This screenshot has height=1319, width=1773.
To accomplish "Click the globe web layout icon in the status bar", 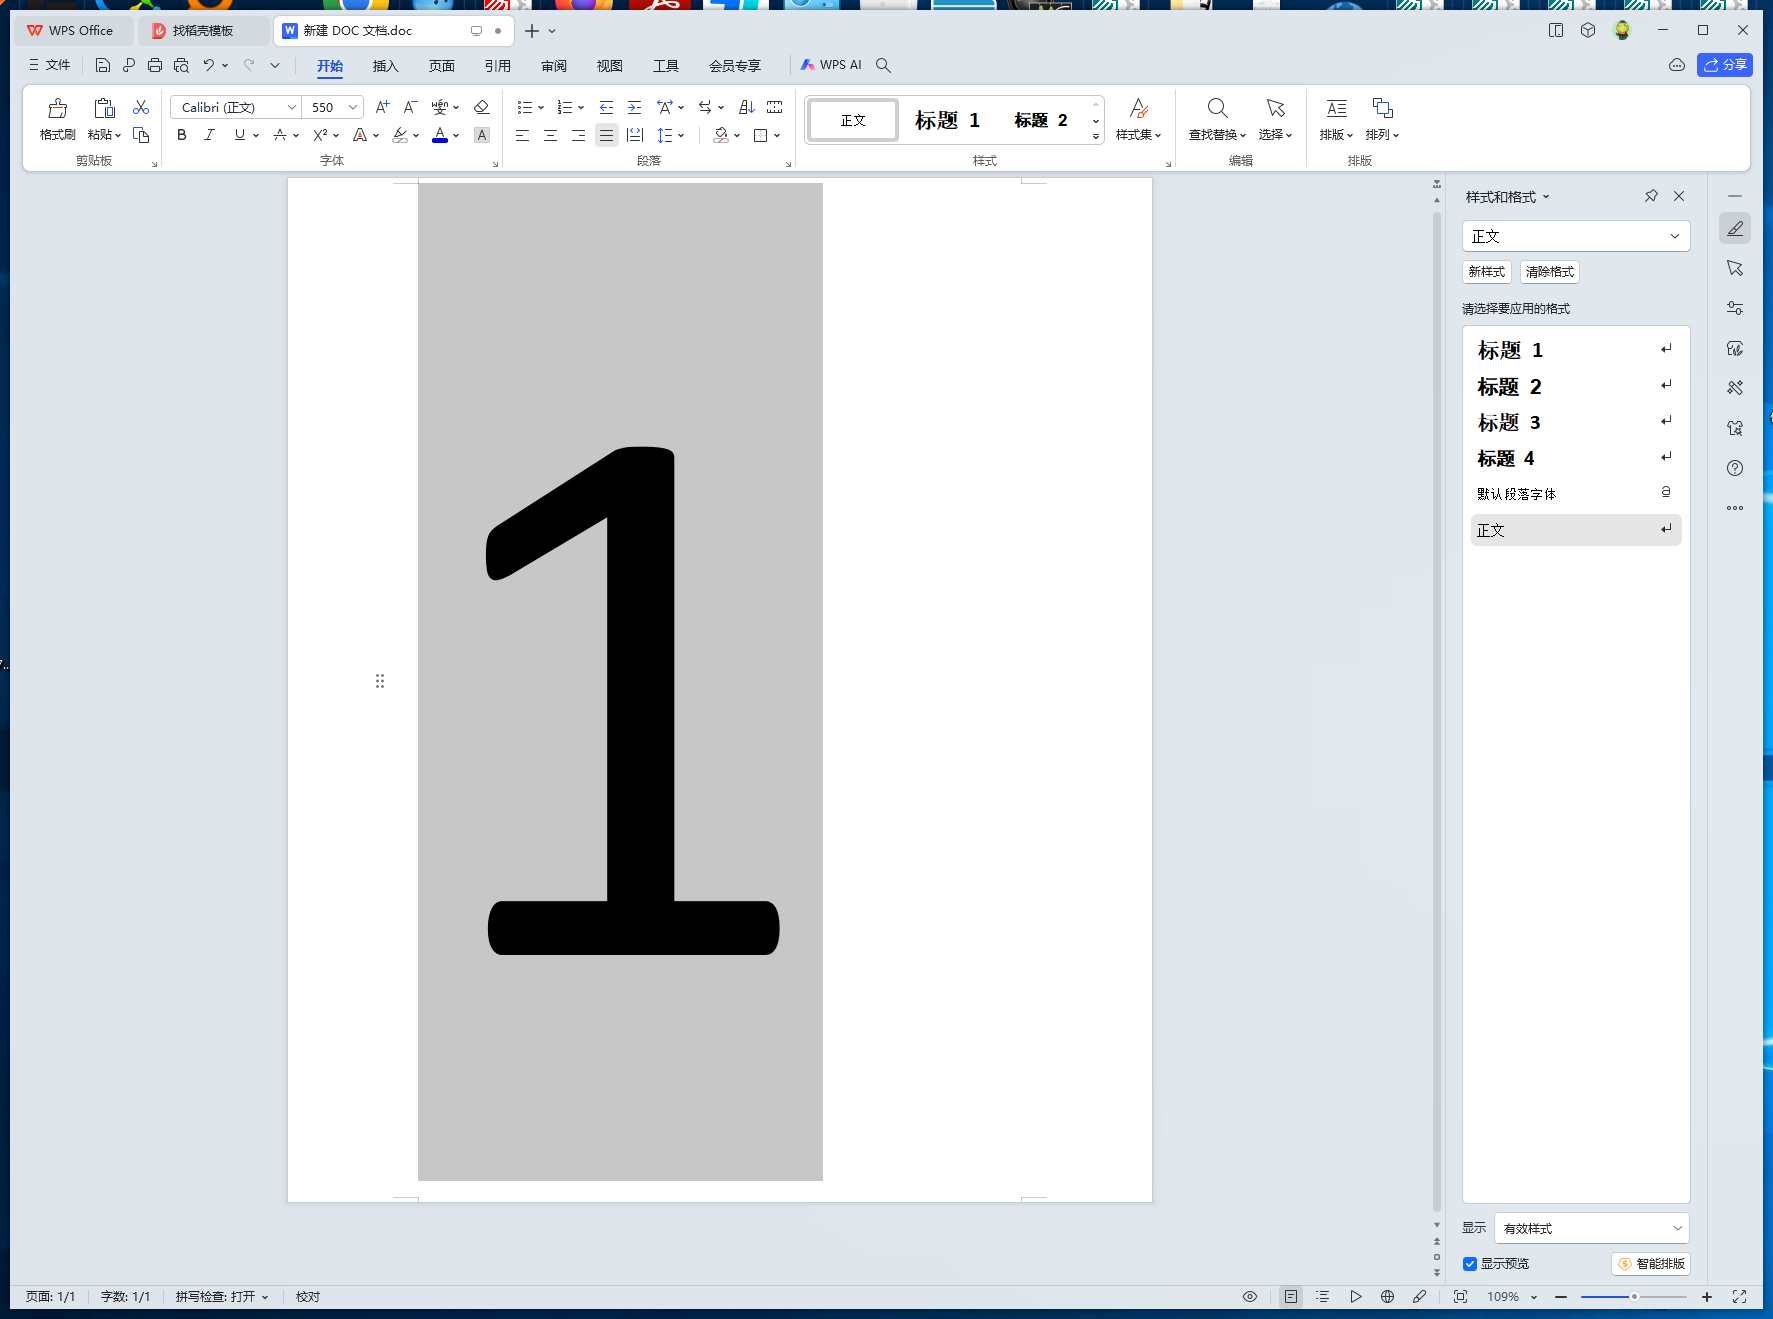I will point(1387,1297).
